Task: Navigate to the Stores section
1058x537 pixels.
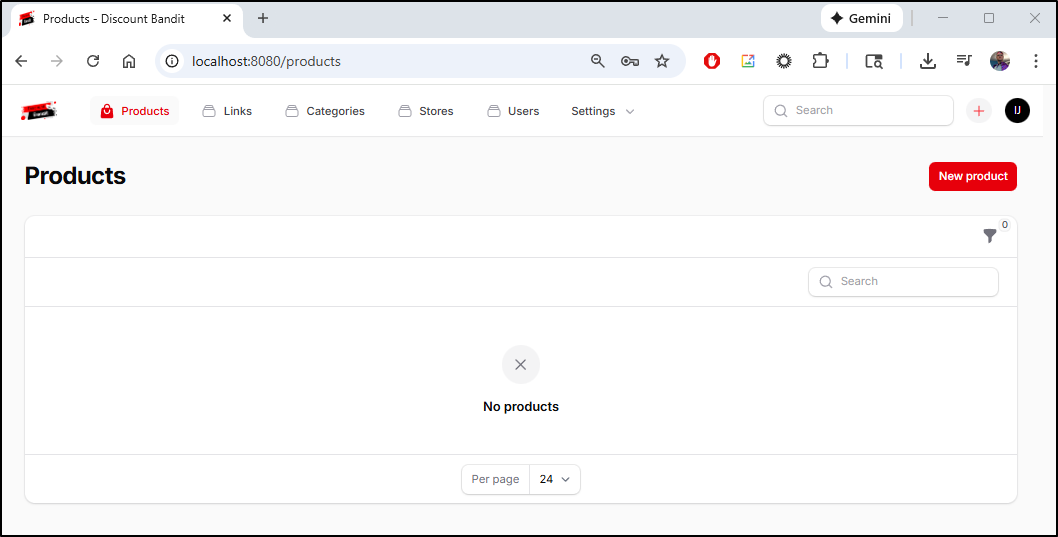Action: (426, 111)
